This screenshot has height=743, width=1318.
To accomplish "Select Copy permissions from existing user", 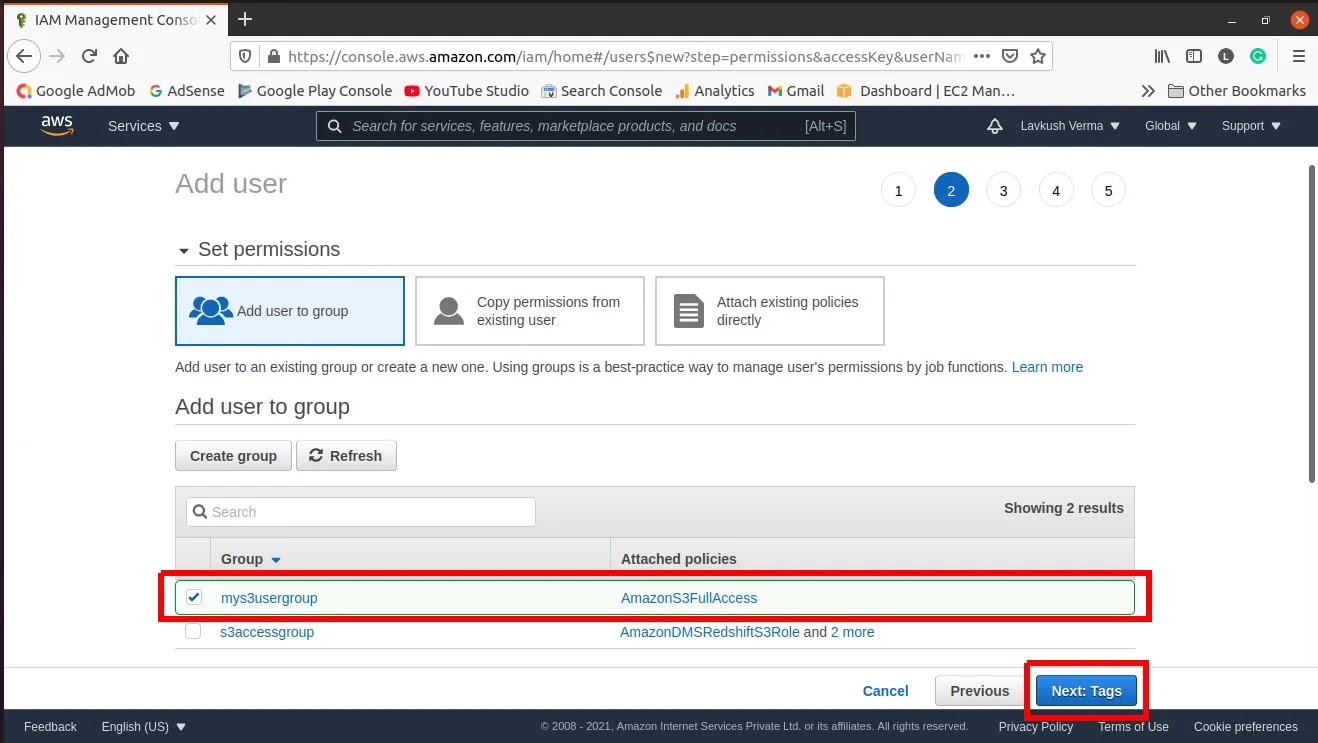I will tap(530, 311).
